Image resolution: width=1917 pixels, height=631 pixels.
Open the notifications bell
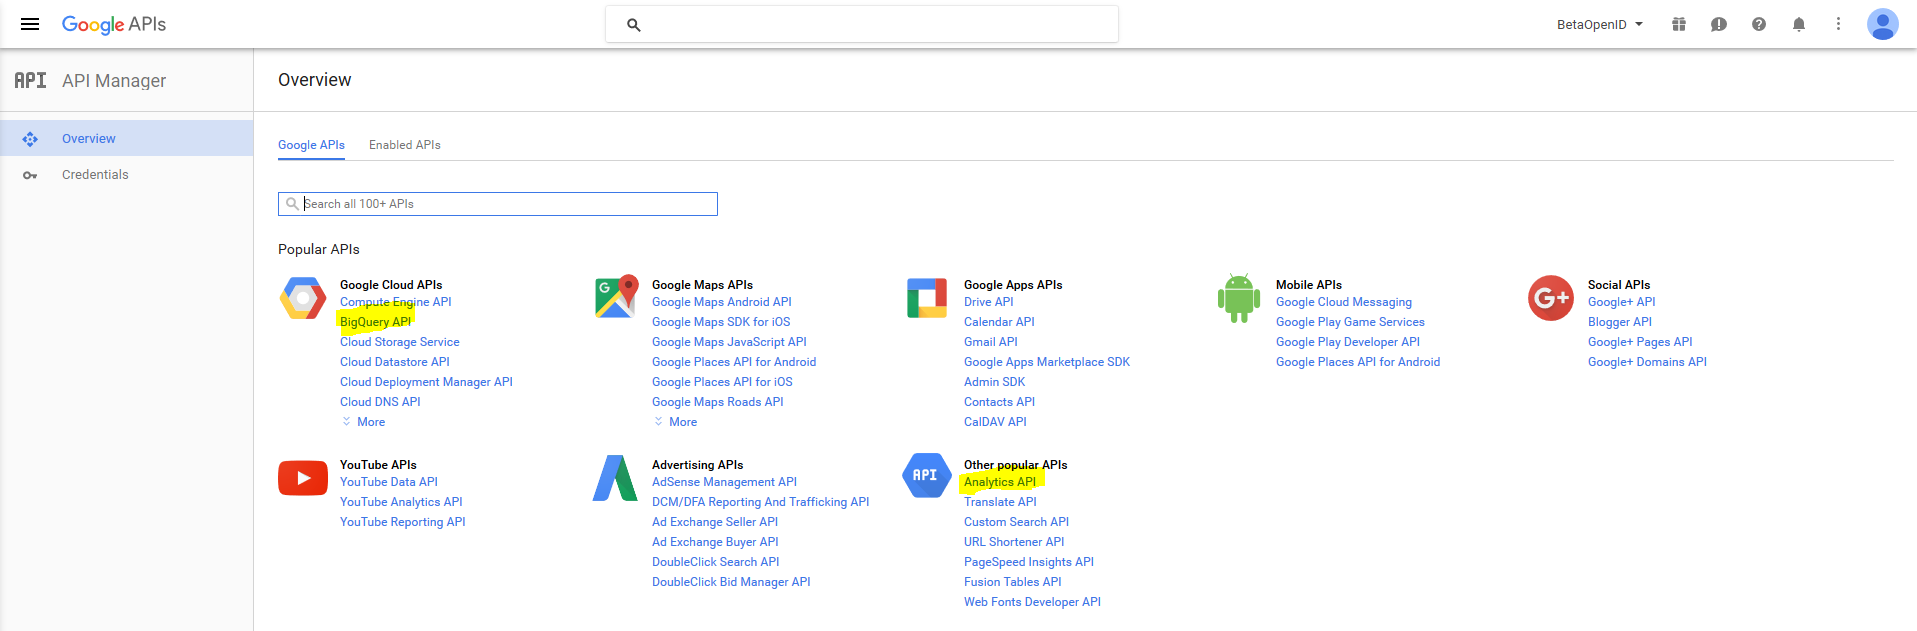(x=1799, y=24)
